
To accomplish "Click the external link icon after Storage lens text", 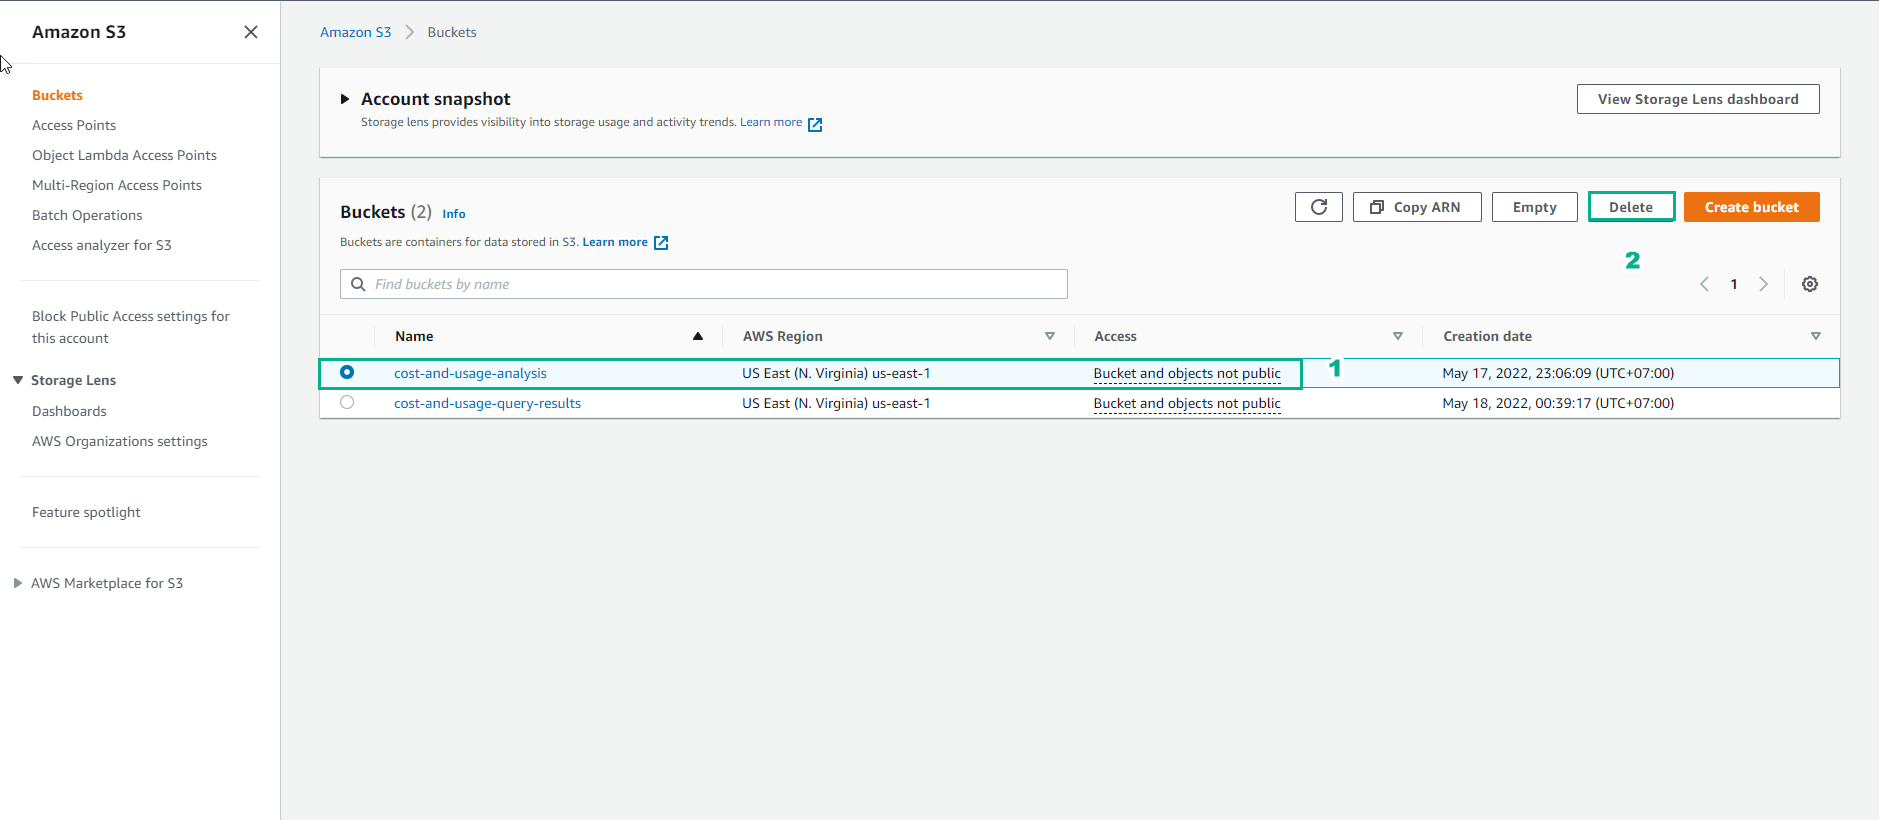I will point(815,124).
